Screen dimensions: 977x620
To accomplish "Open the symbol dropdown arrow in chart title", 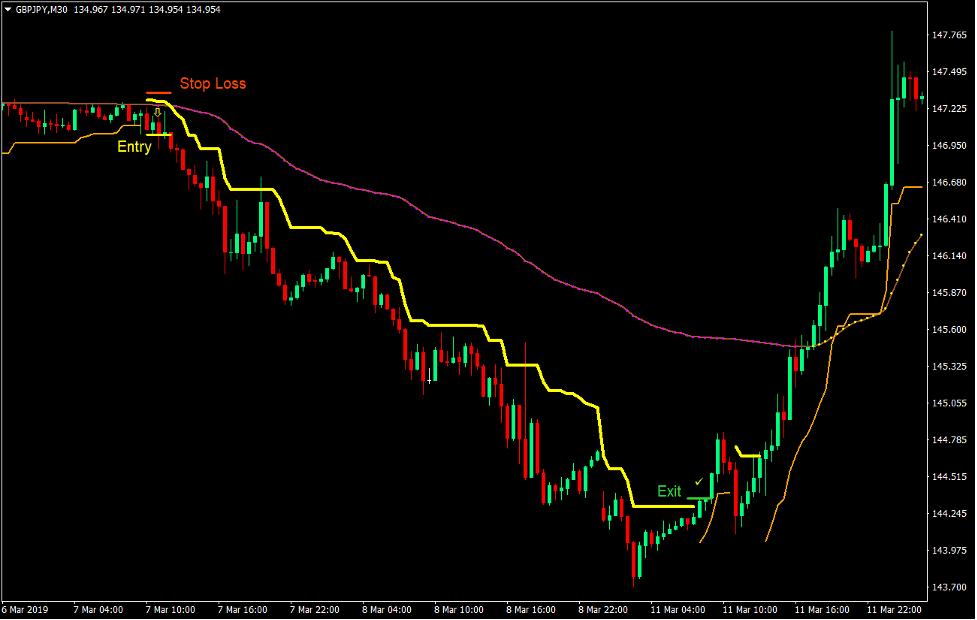I will [x=10, y=9].
